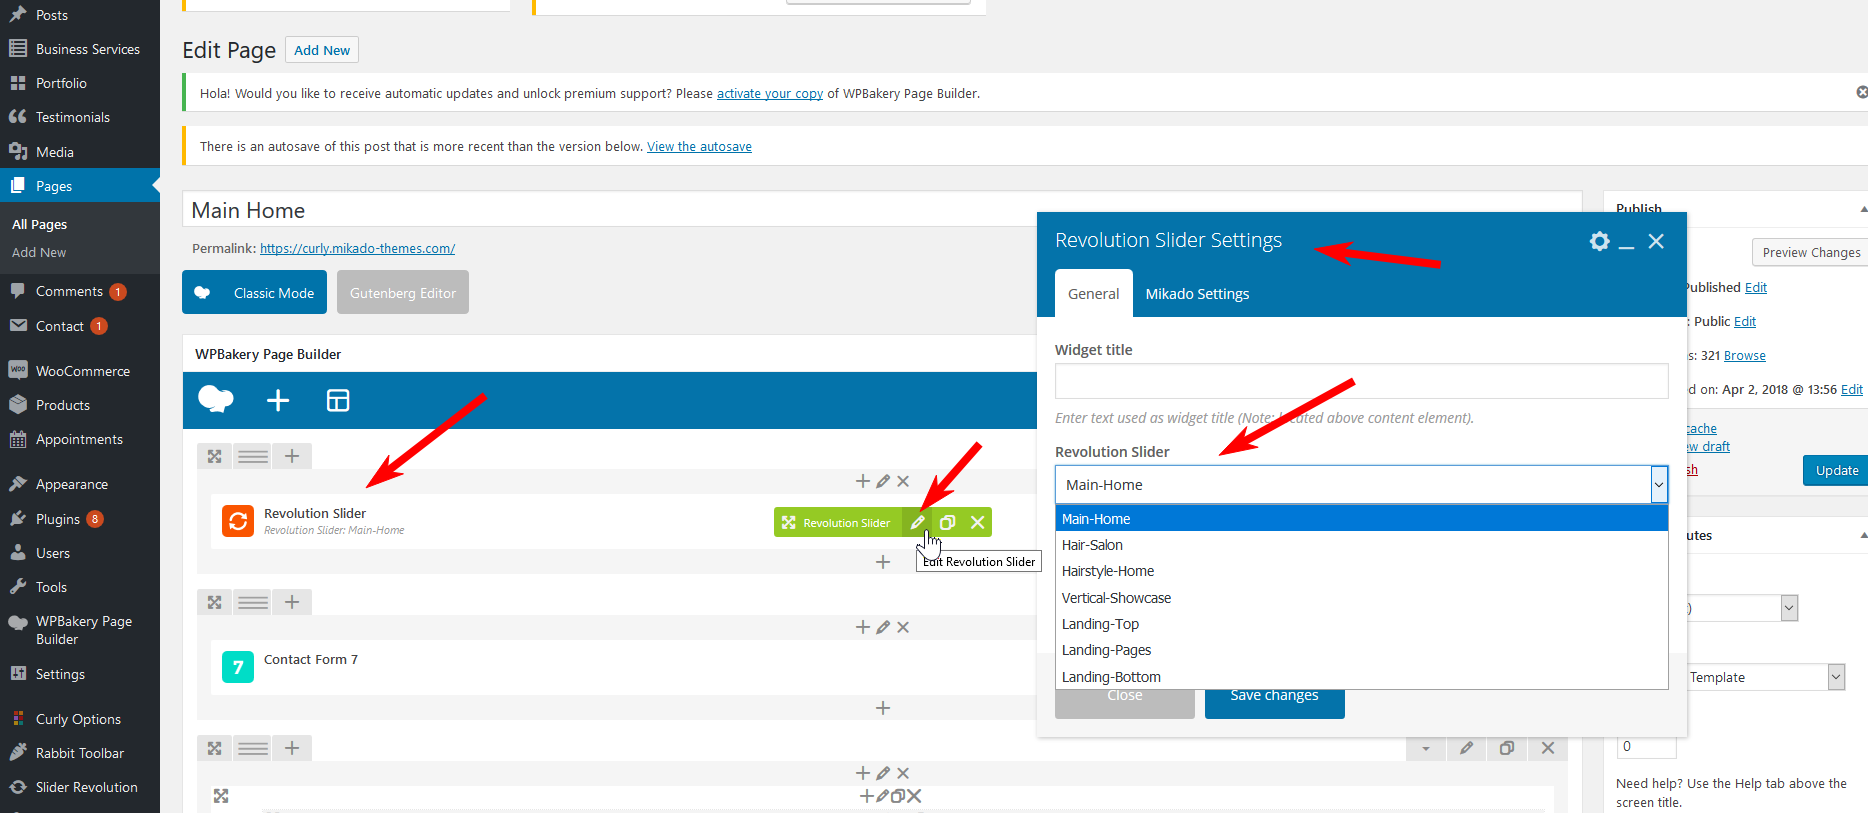Append element below Contact Form 7
The width and height of the screenshot is (1868, 813).
[x=883, y=708]
